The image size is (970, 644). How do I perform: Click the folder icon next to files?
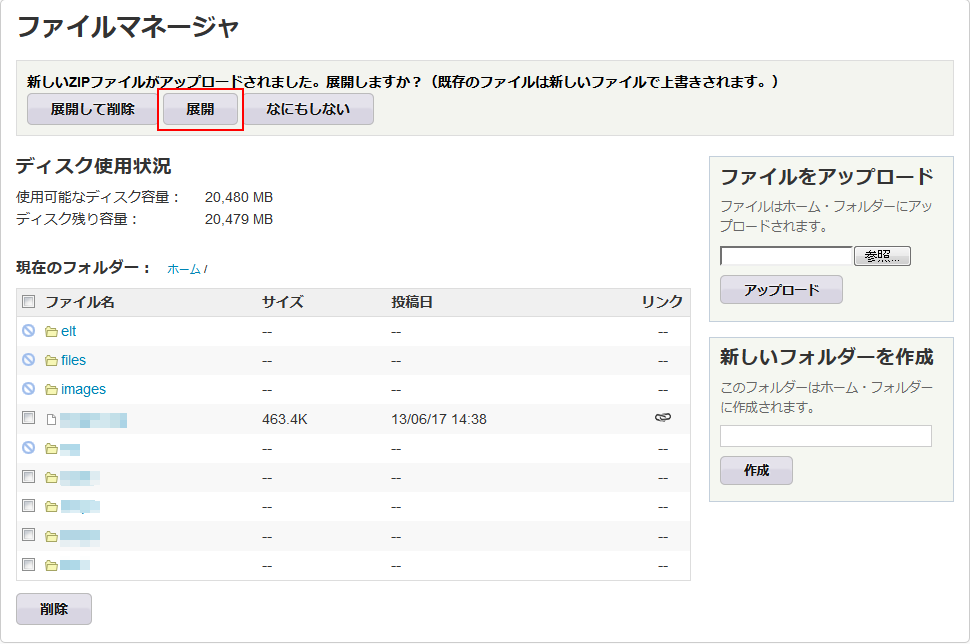(x=51, y=361)
